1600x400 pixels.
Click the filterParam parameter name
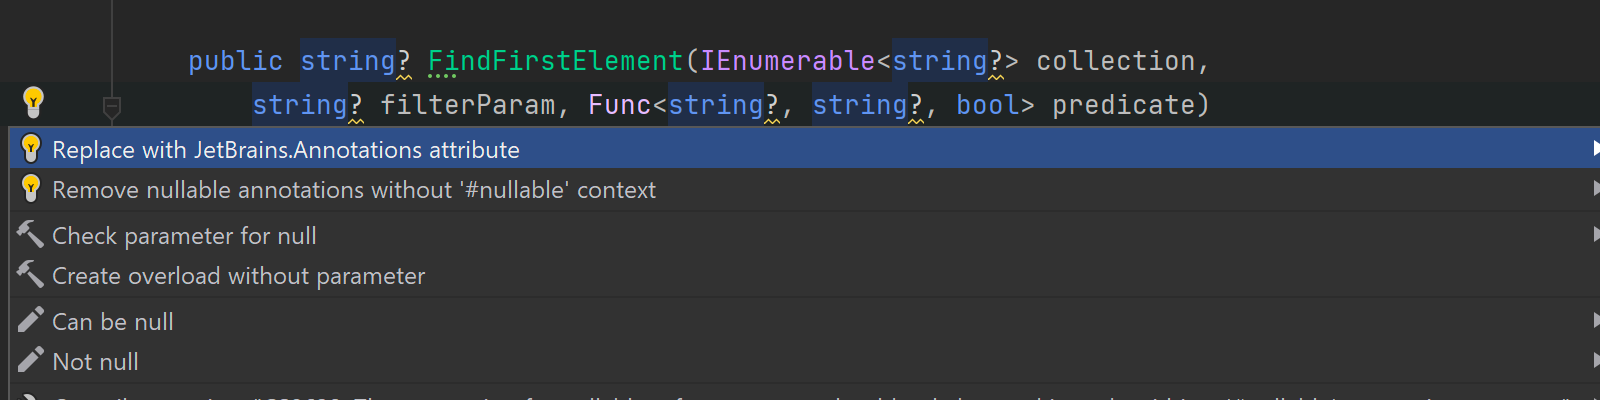(467, 105)
